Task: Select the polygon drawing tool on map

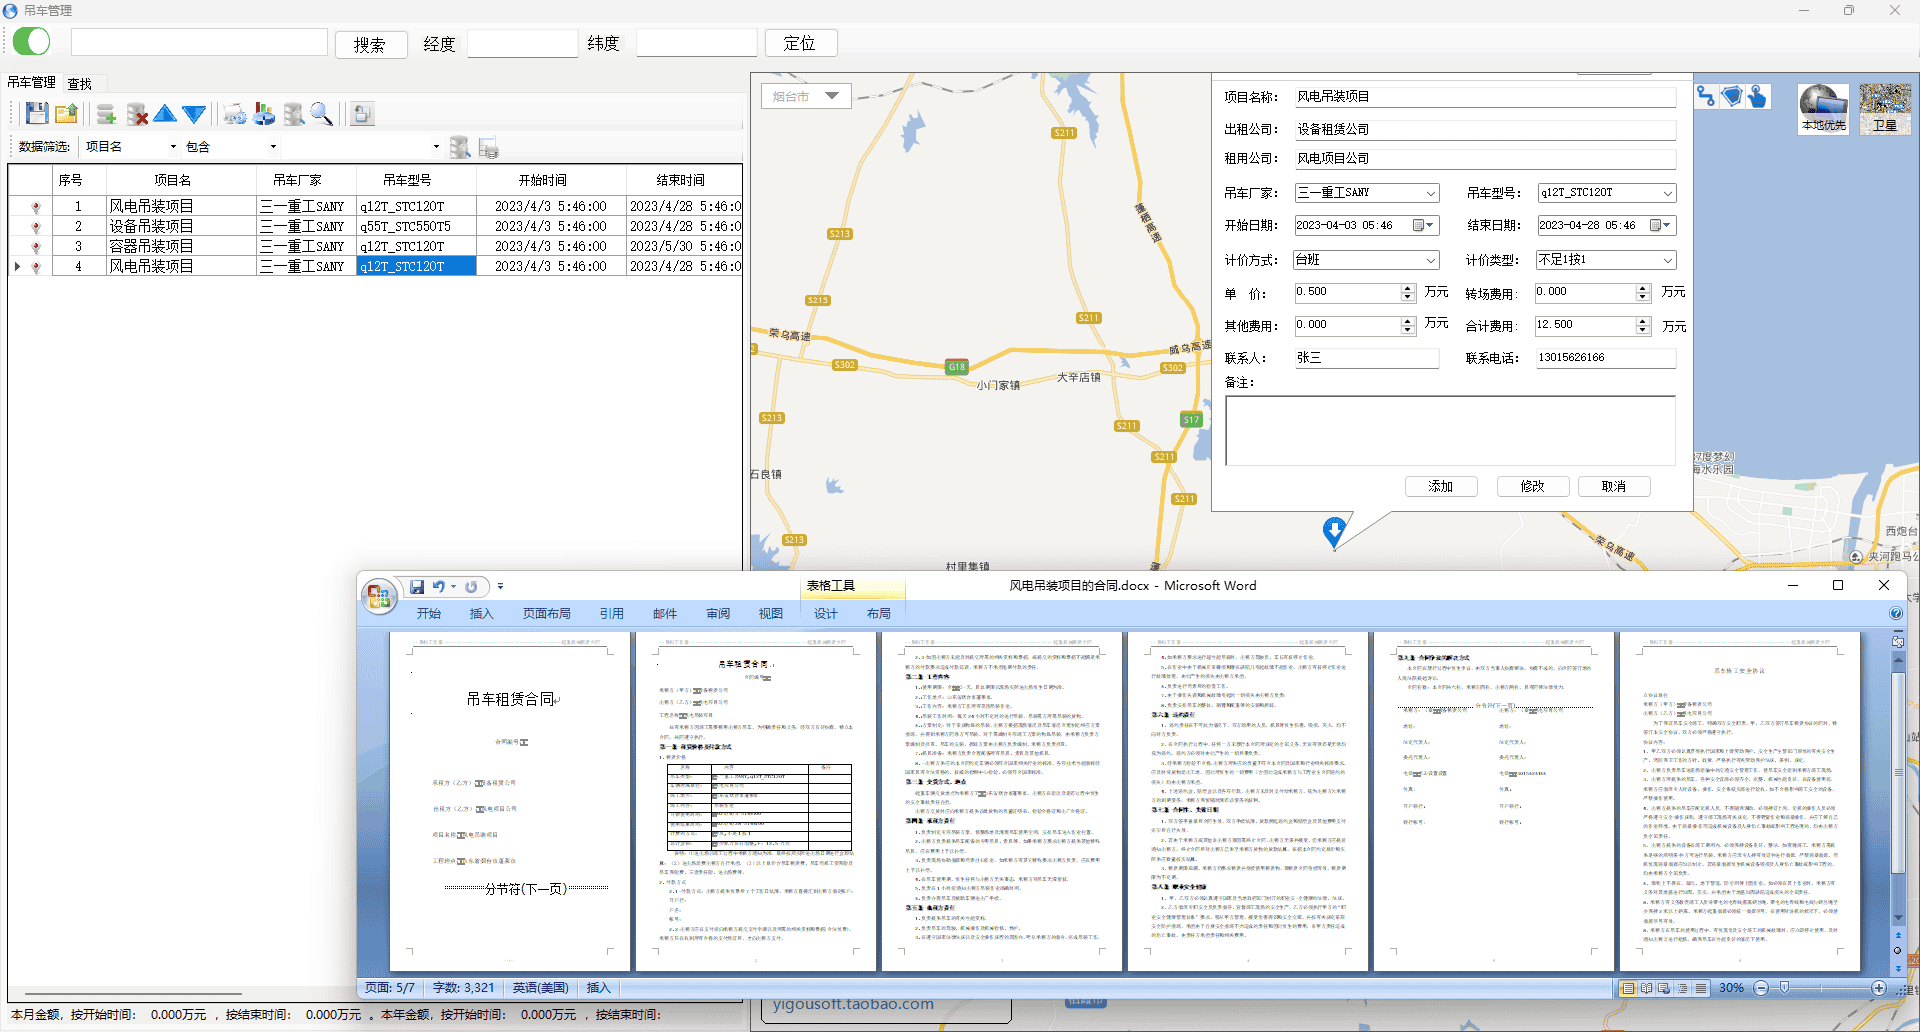Action: (x=1732, y=96)
